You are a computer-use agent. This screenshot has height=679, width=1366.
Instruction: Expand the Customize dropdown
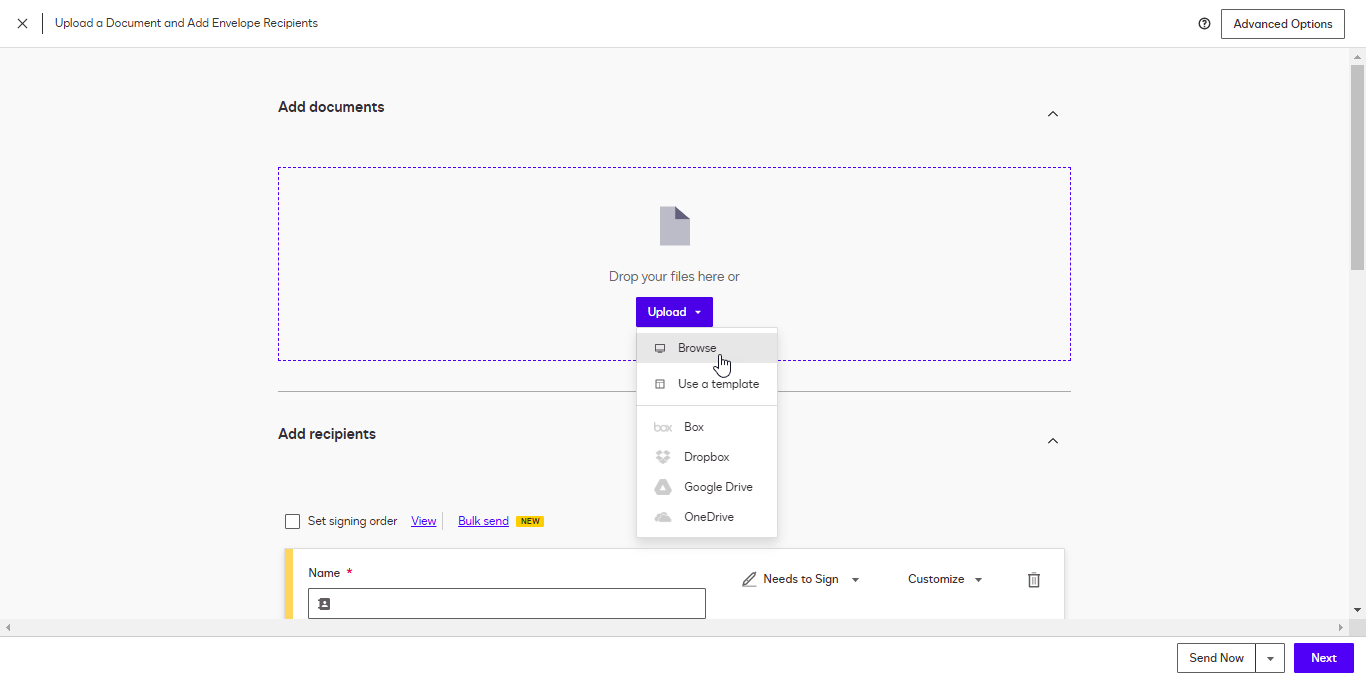click(945, 579)
